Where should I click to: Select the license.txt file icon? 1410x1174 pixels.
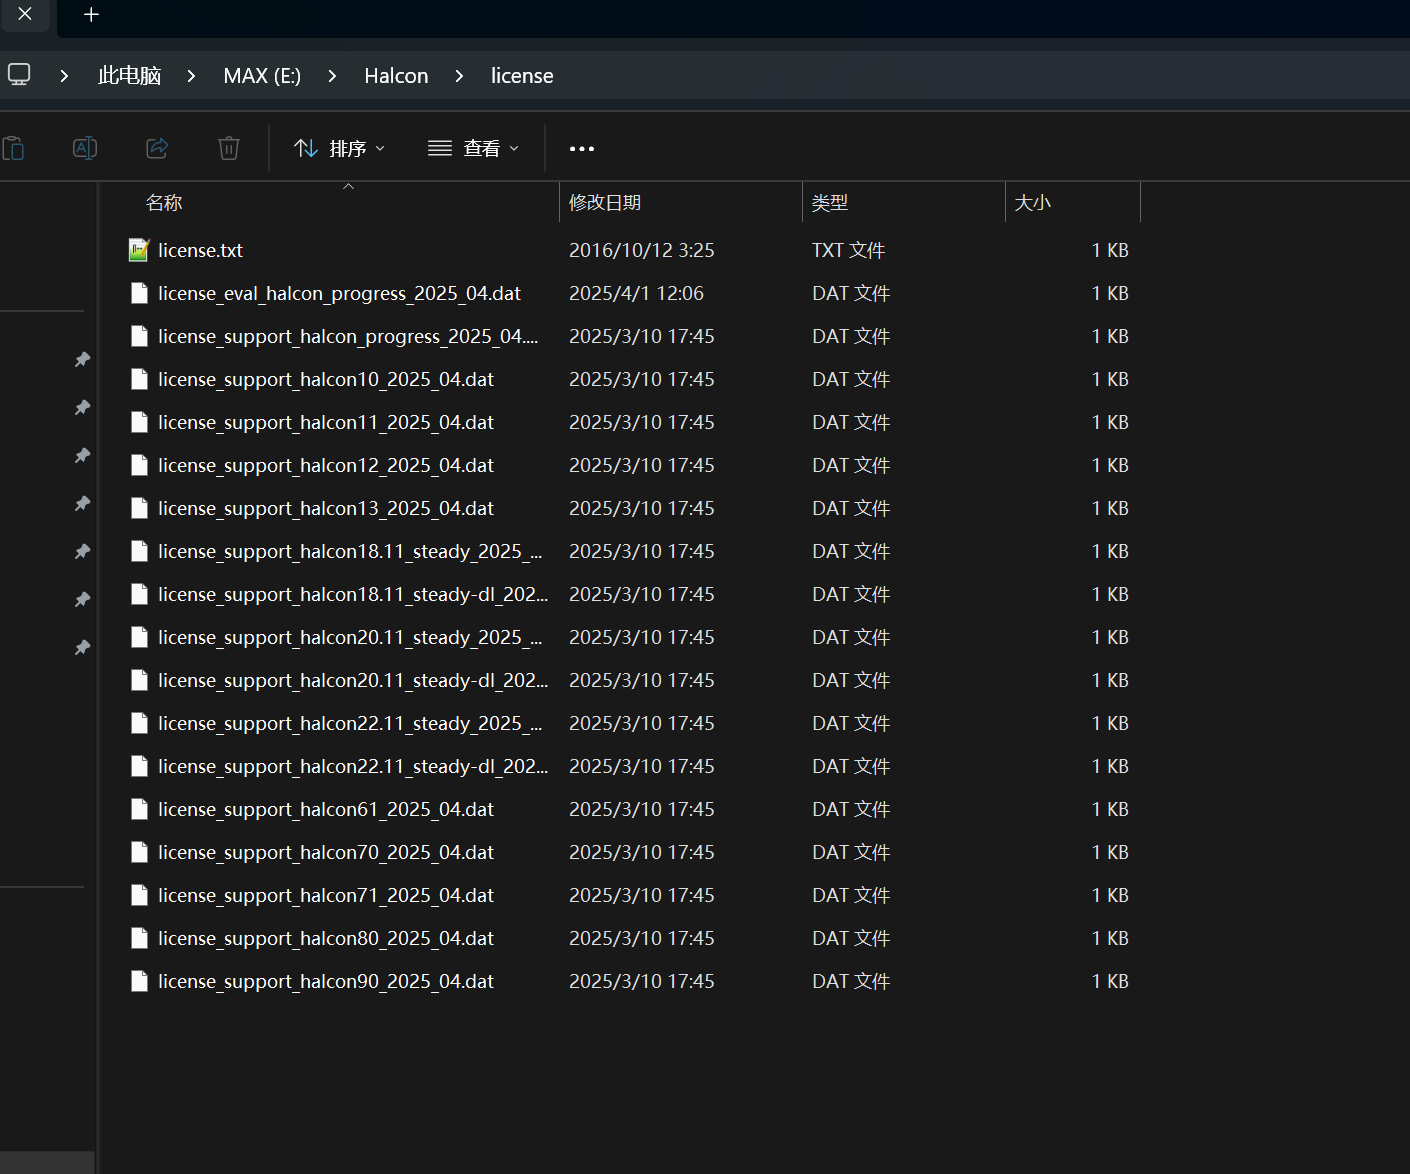tap(139, 250)
